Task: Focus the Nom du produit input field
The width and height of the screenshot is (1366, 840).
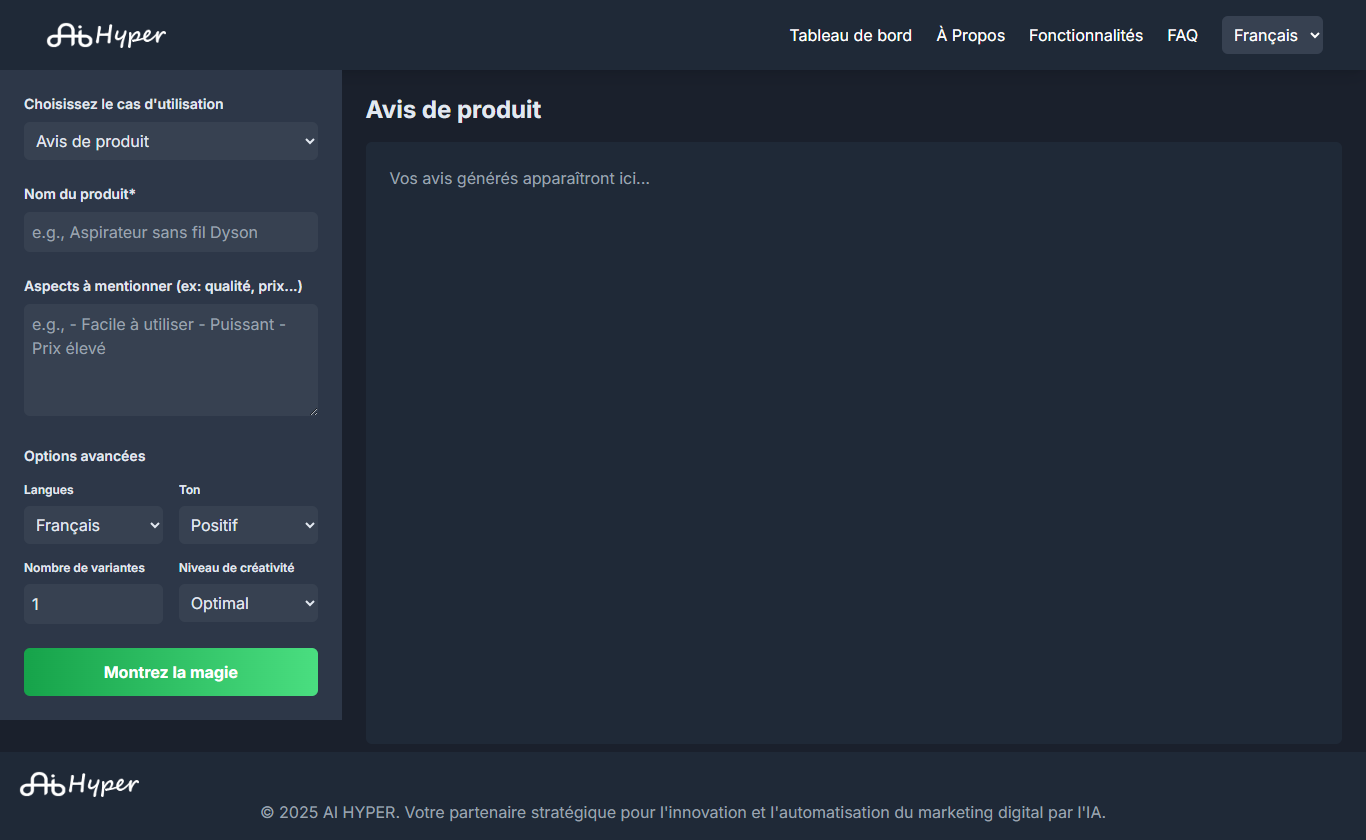Action: coord(171,232)
